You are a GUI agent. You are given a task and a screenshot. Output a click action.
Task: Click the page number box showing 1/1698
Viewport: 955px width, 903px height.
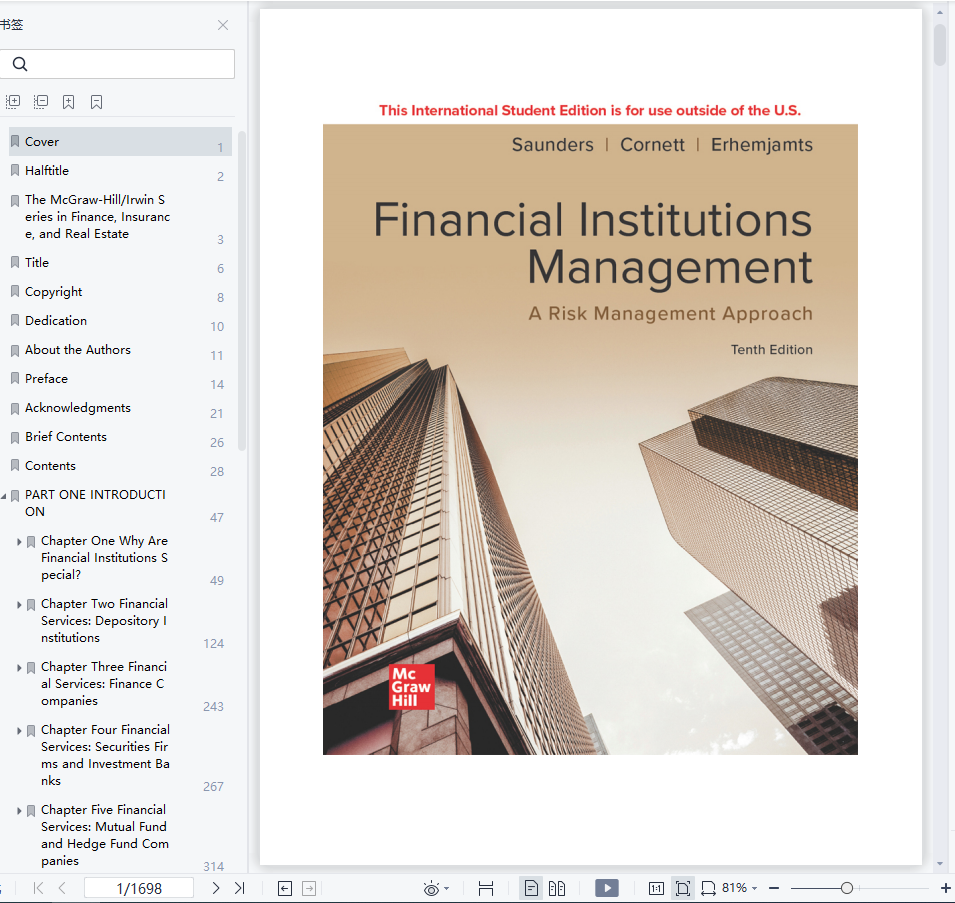pos(139,888)
